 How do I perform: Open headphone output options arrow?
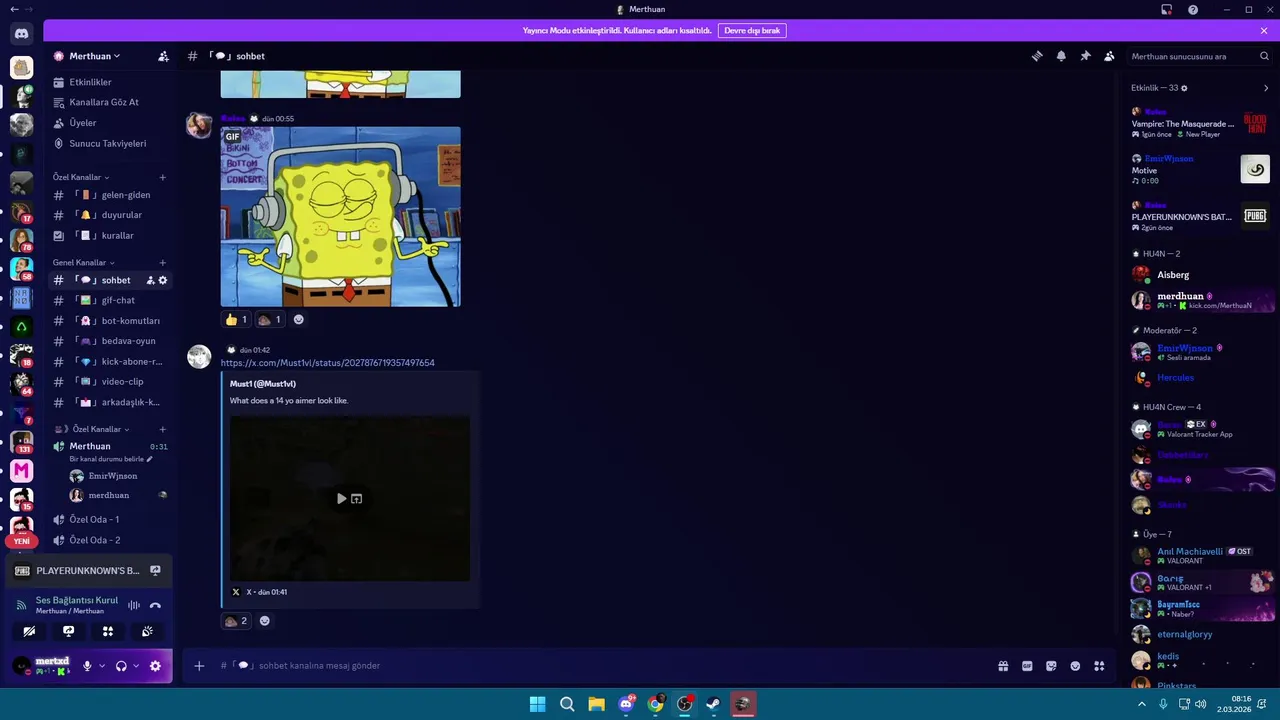coord(136,666)
